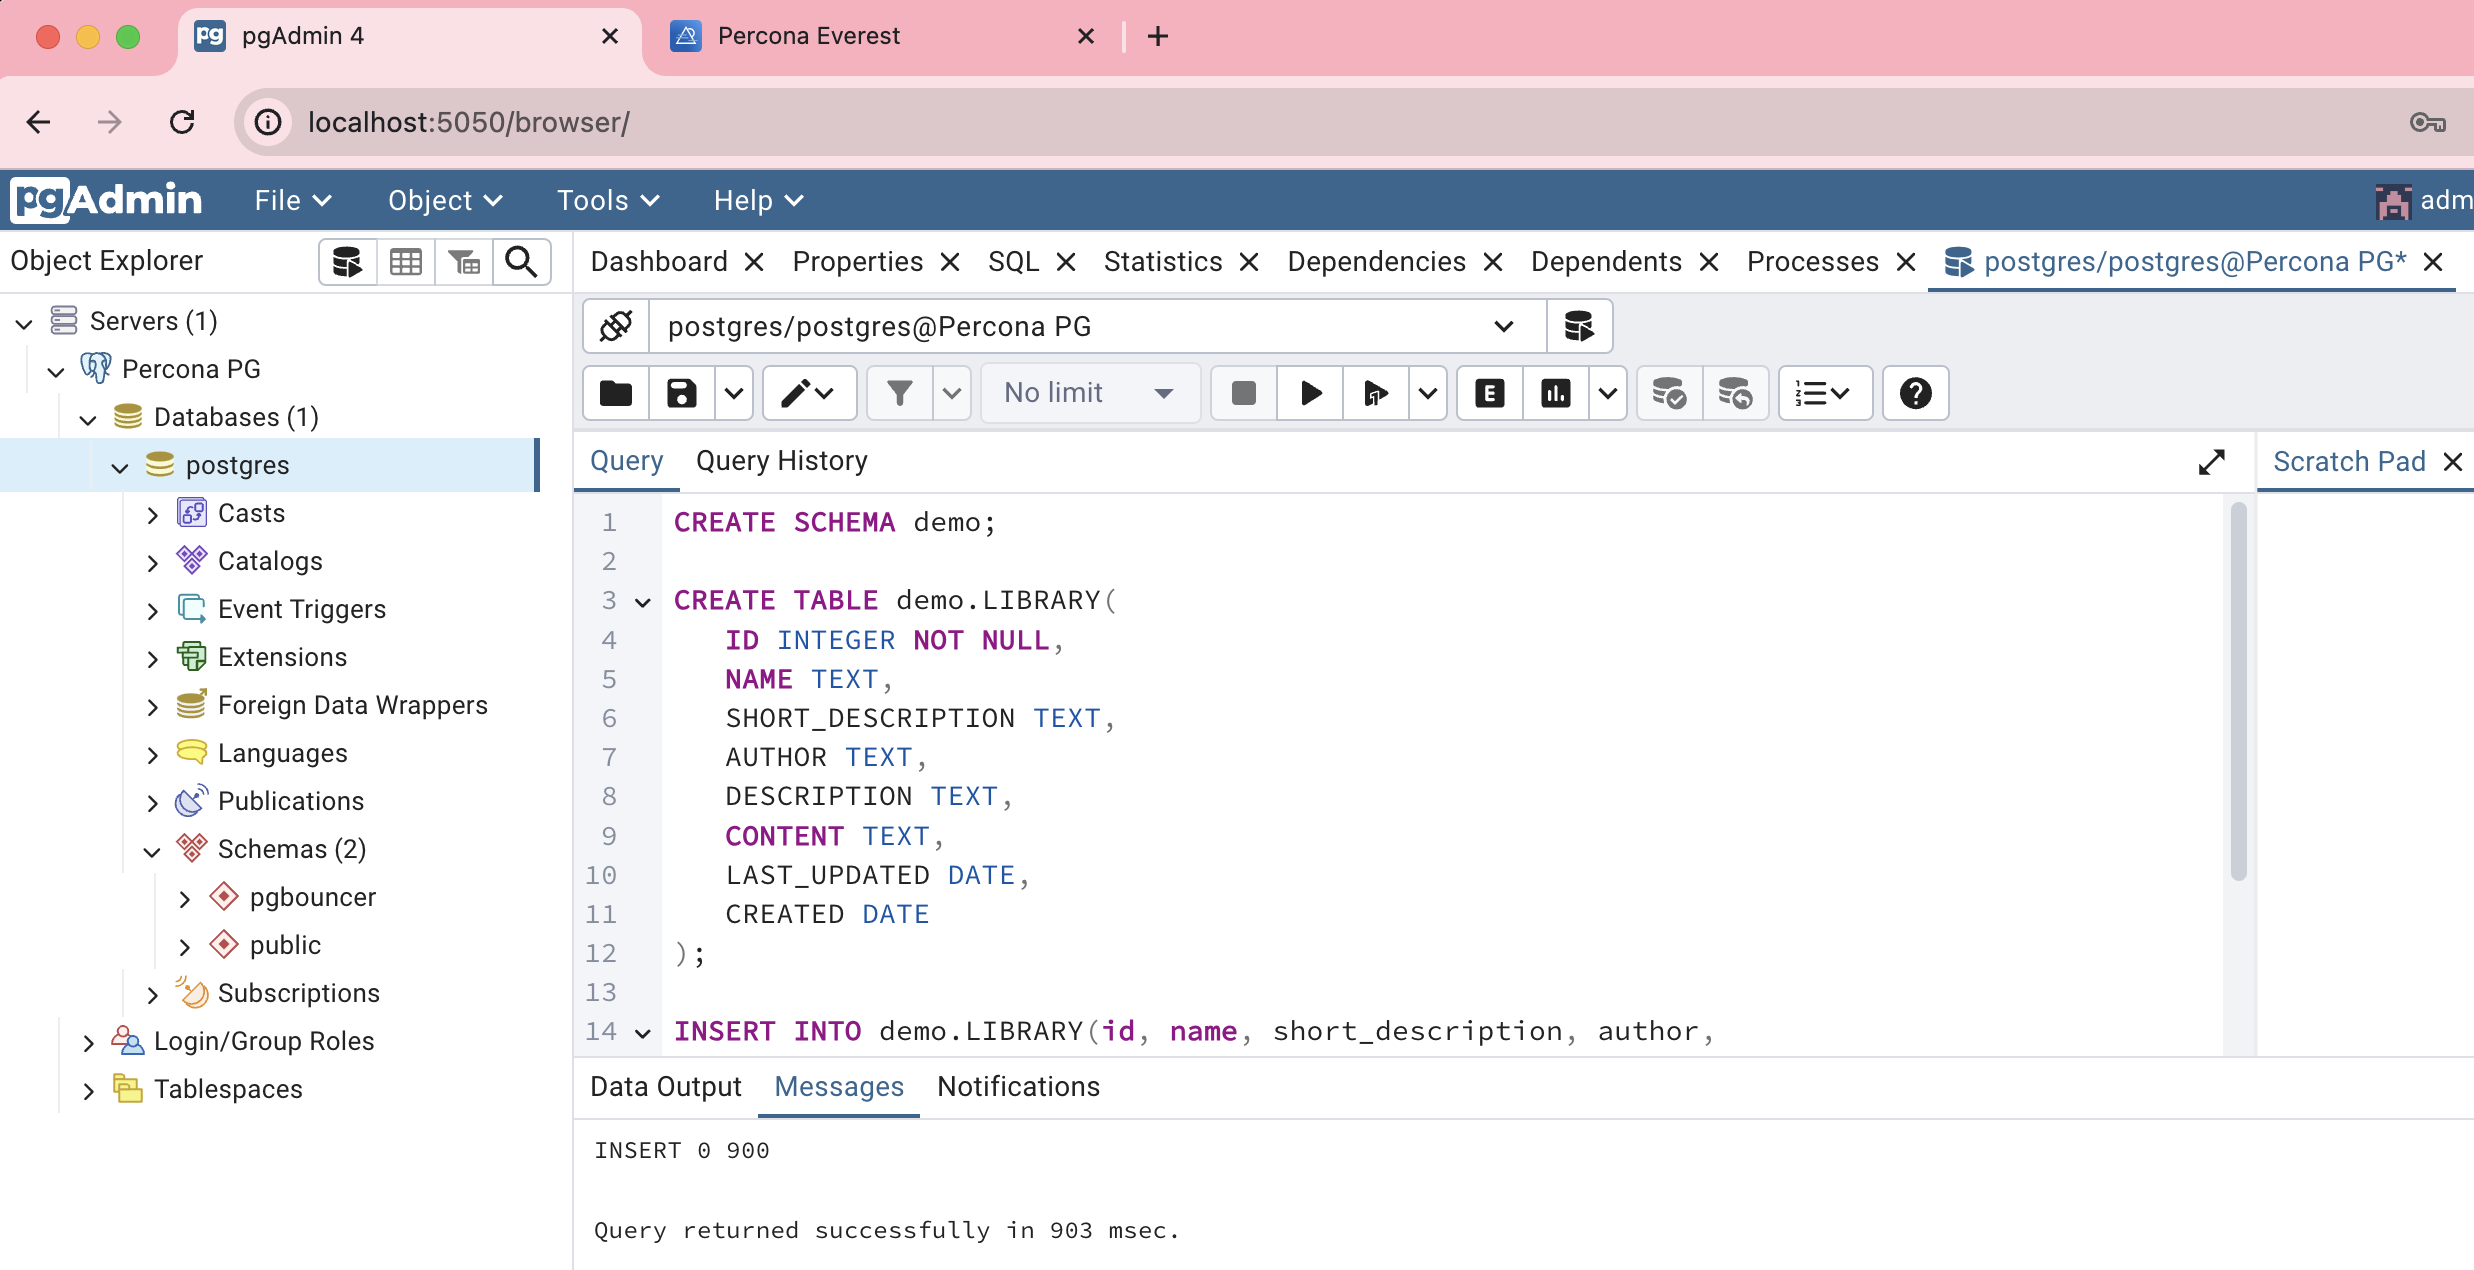Screen dimensions: 2474x1270
Task: Click the filtered rows icon in Object Explorer
Action: [464, 261]
